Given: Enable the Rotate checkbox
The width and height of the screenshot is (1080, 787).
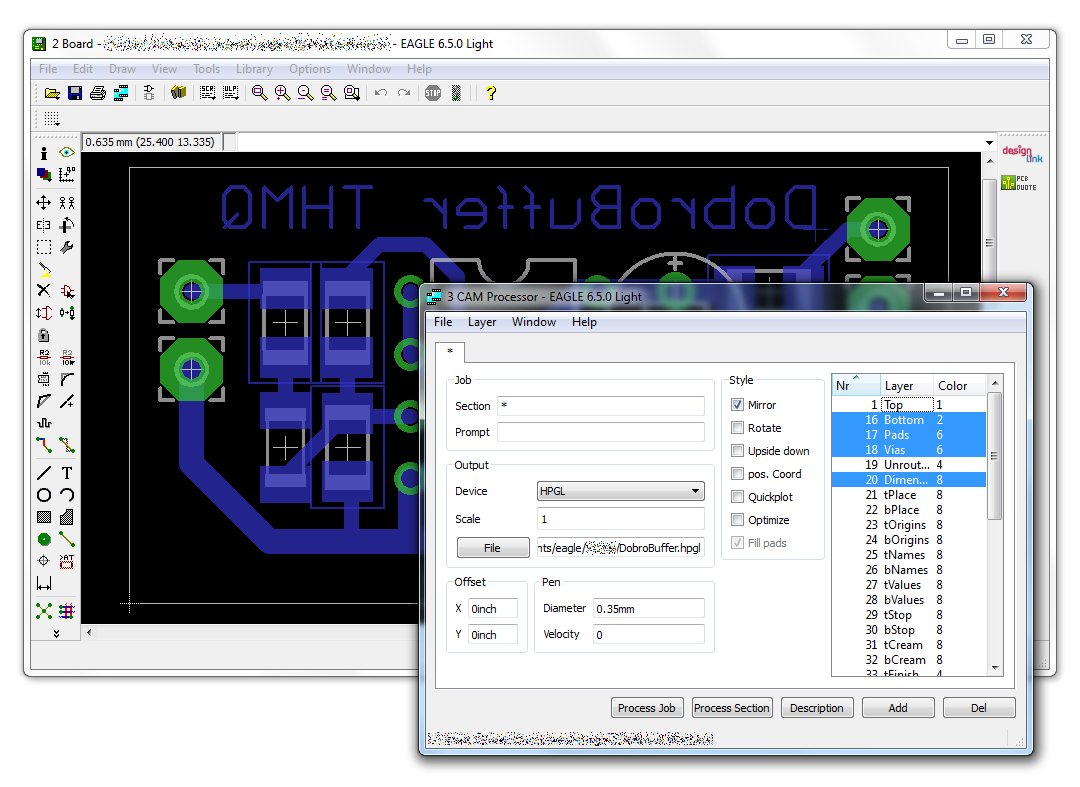Looking at the screenshot, I should coord(738,428).
